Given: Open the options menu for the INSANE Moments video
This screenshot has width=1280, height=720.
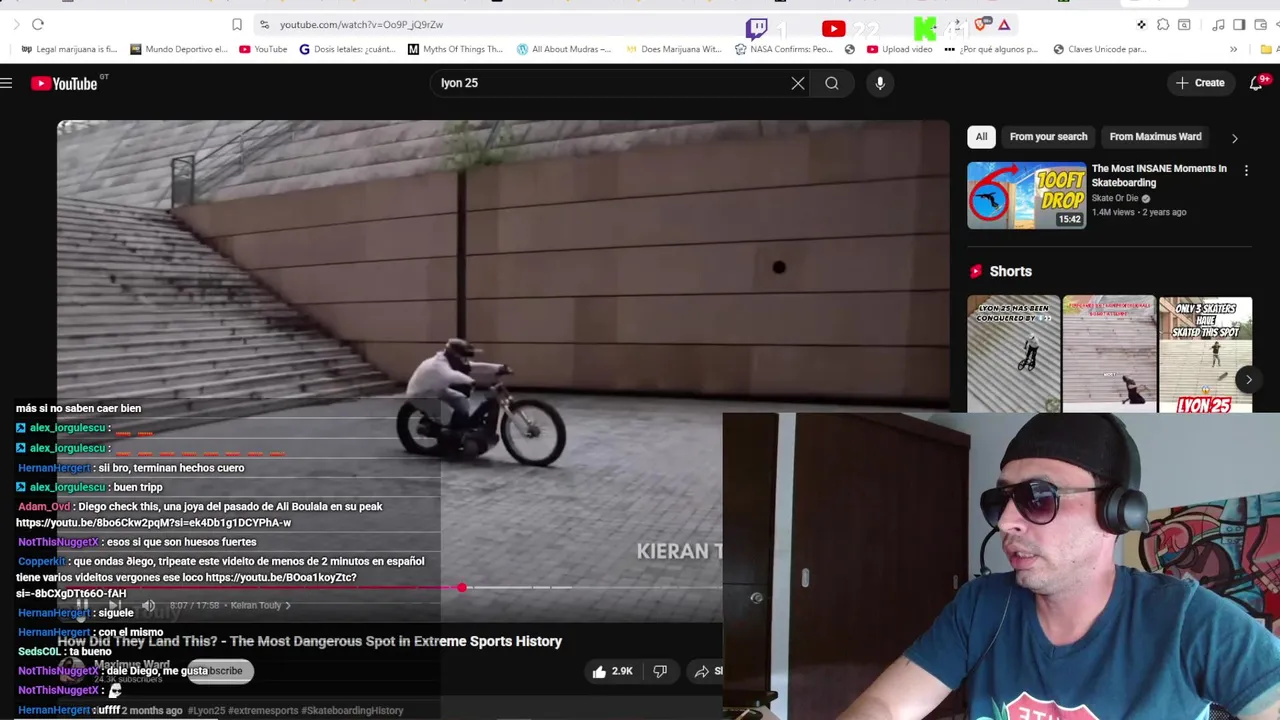Looking at the screenshot, I should point(1246,171).
